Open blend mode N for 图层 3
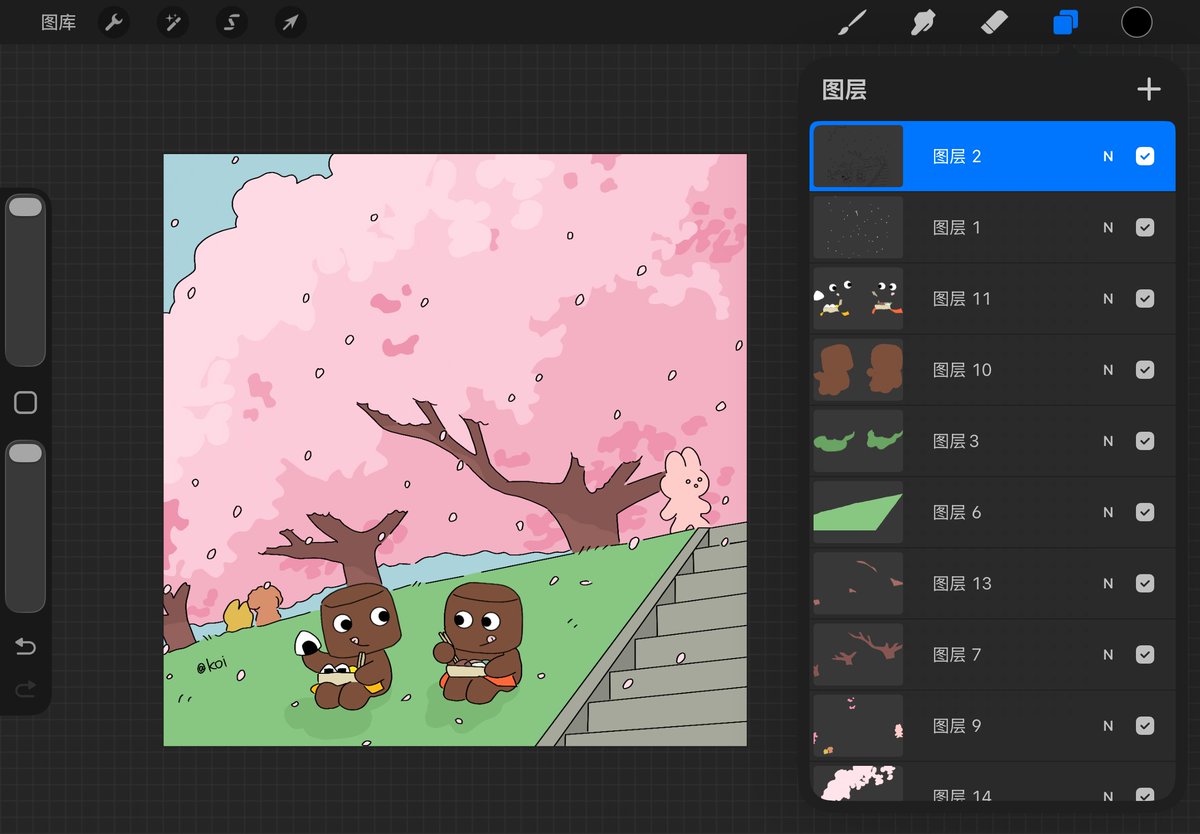Viewport: 1200px width, 834px height. [x=1108, y=441]
